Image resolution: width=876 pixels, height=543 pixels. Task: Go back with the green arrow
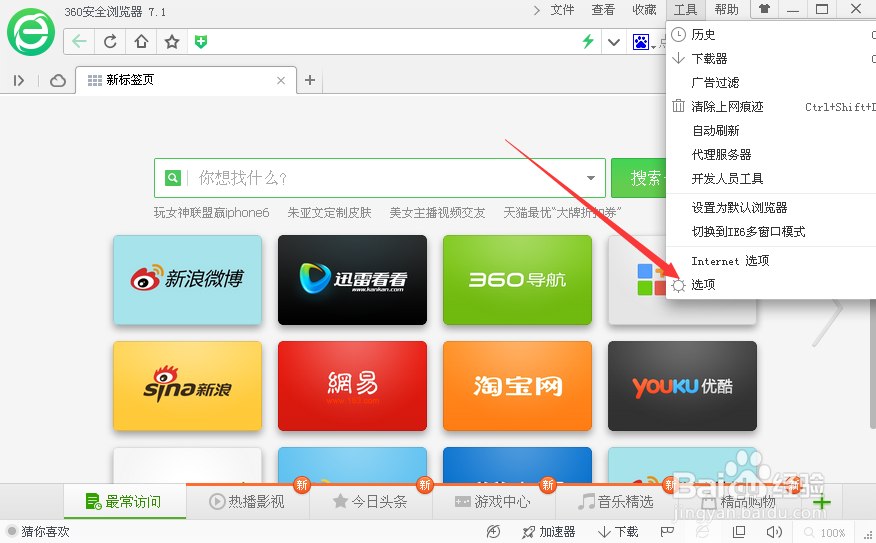click(79, 41)
